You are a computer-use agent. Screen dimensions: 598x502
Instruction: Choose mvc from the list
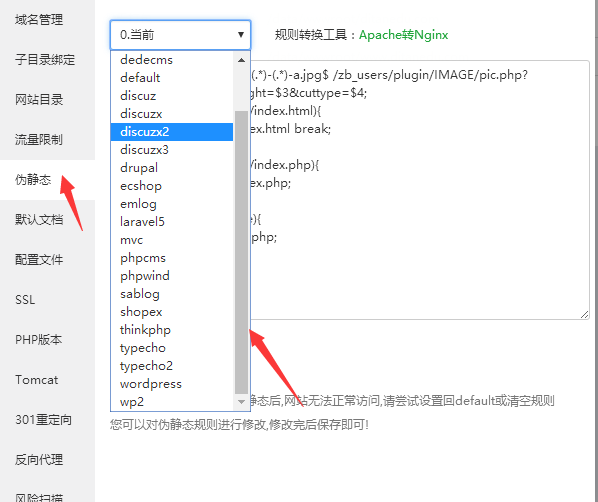[172, 240]
